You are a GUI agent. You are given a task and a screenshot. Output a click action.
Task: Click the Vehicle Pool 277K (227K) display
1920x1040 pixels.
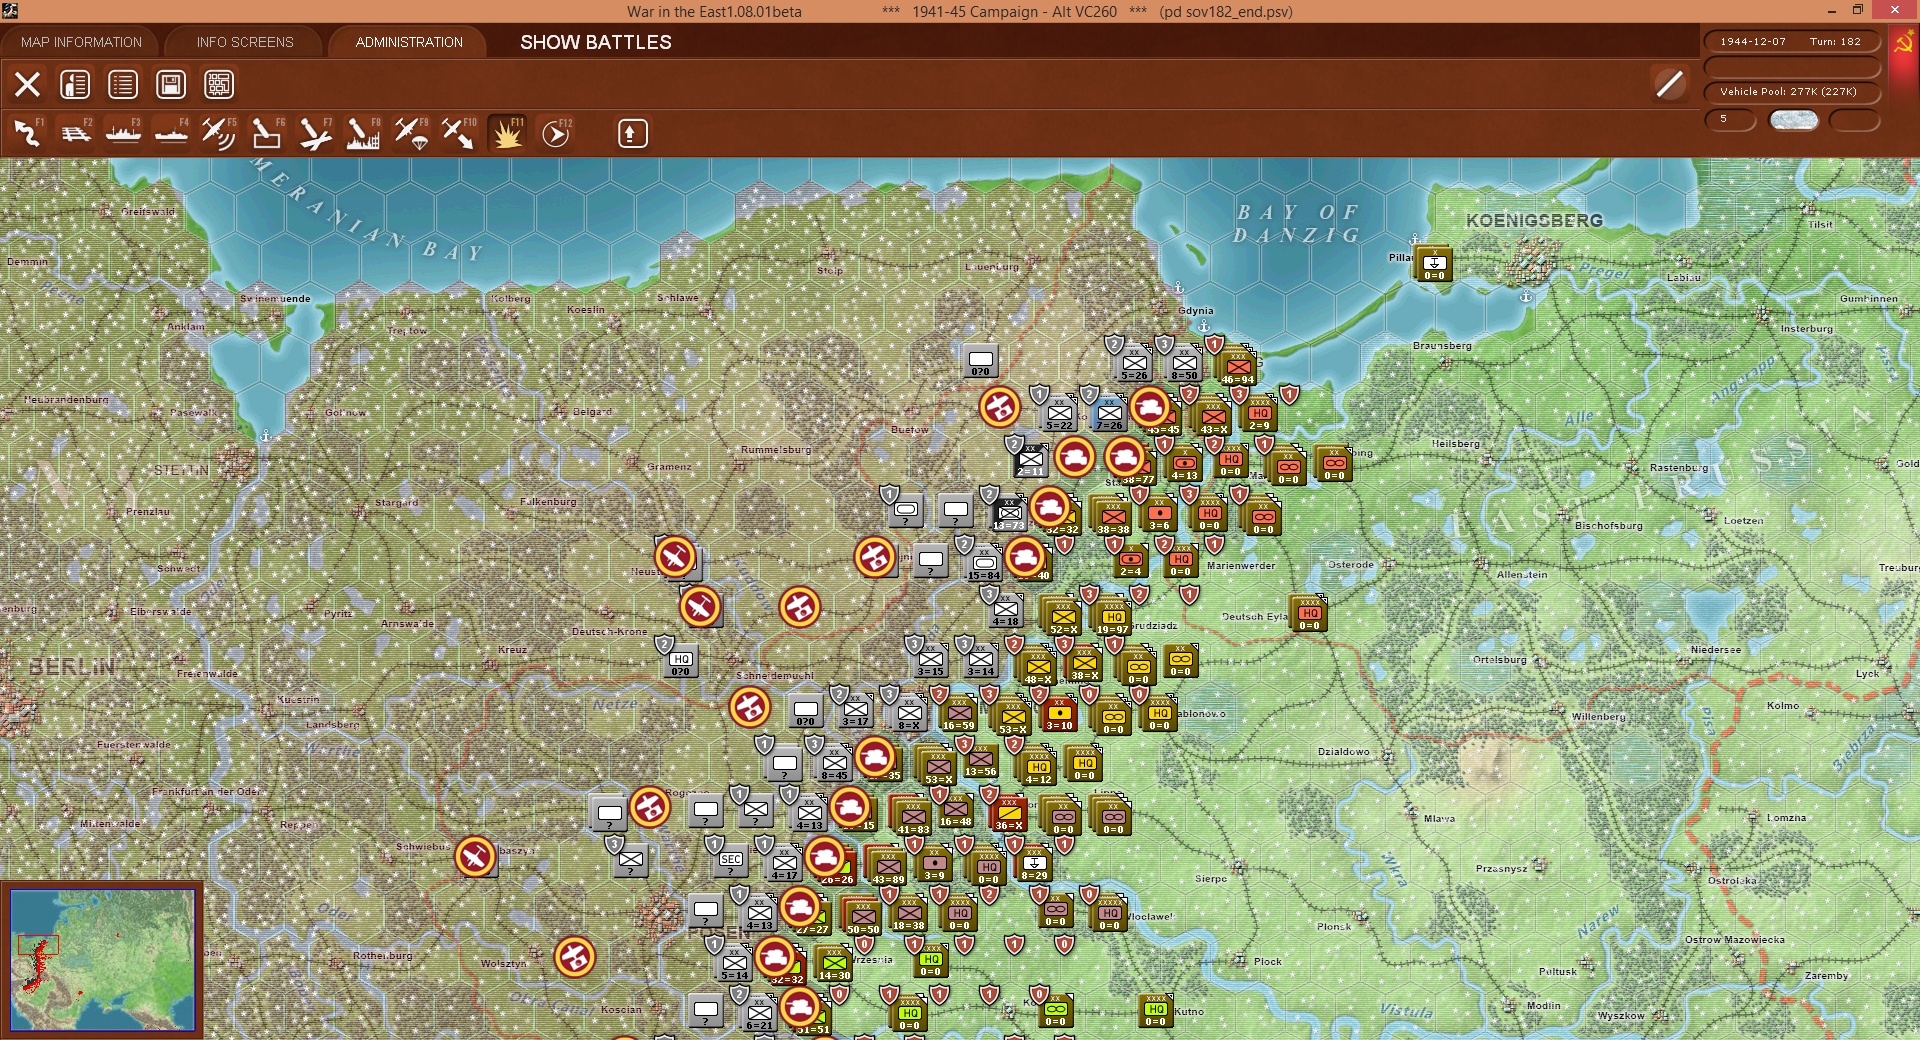(1792, 92)
